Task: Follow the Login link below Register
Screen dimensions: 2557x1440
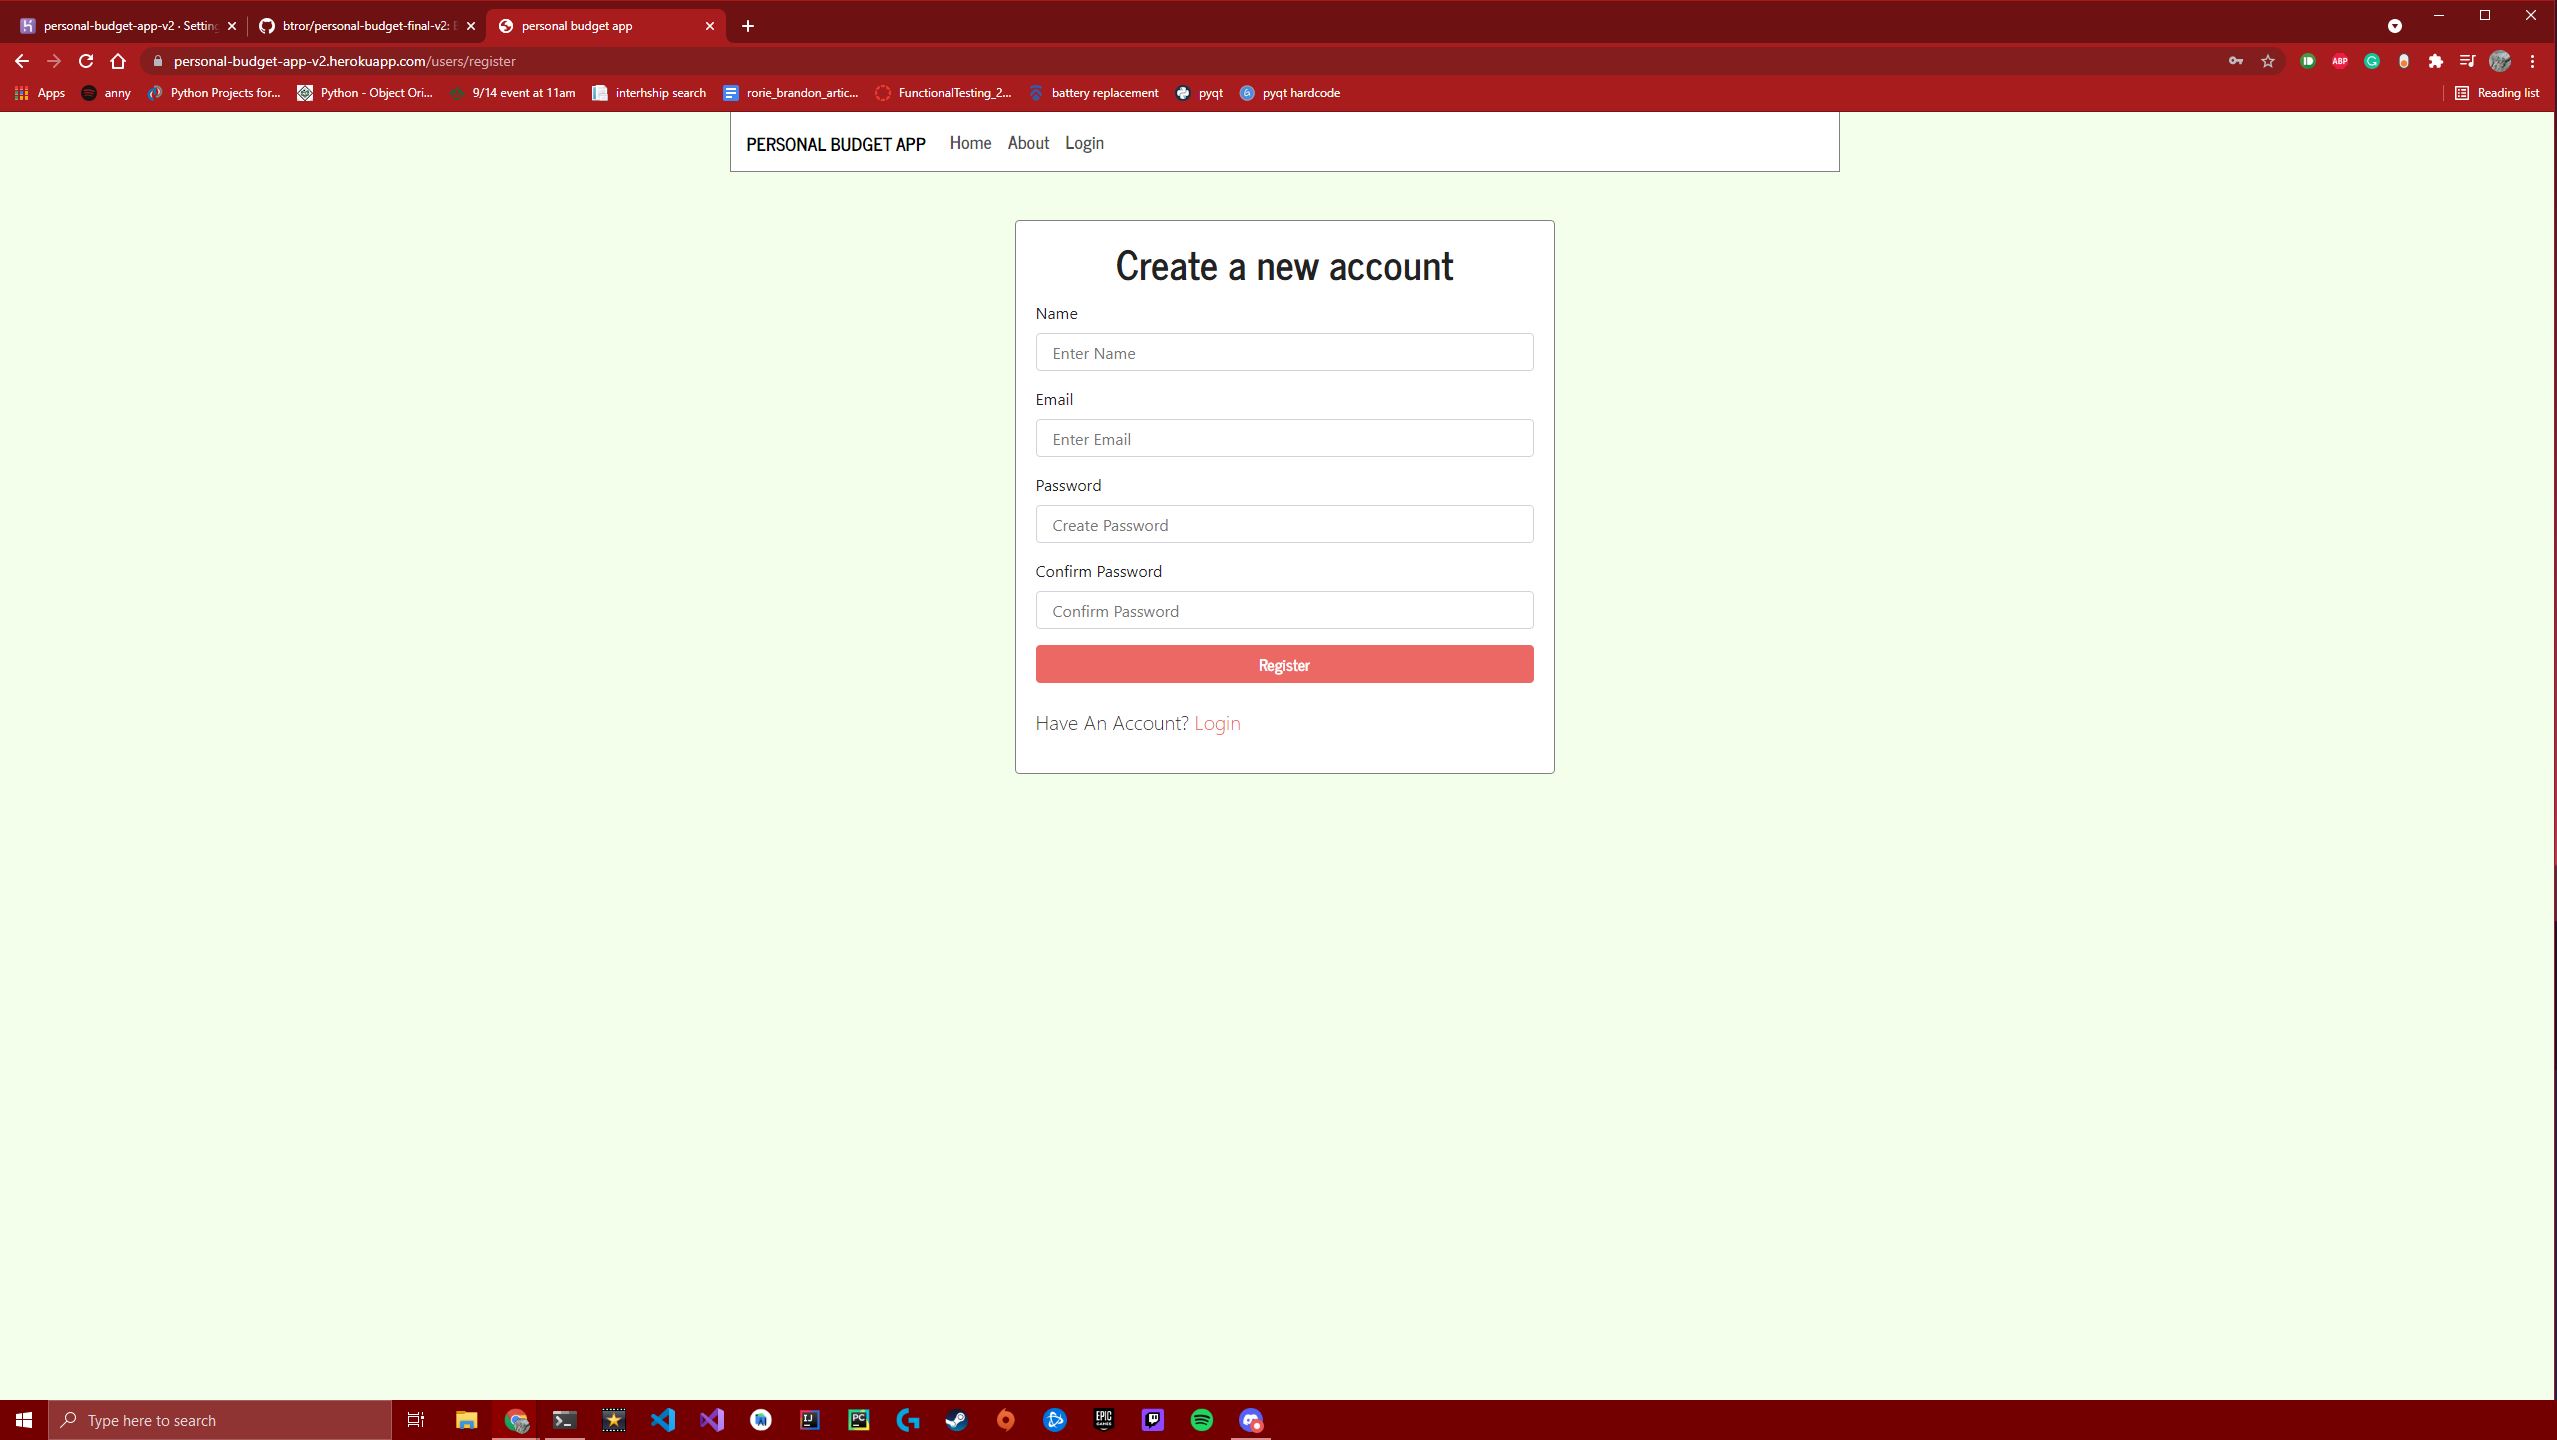Action: pos(1216,723)
